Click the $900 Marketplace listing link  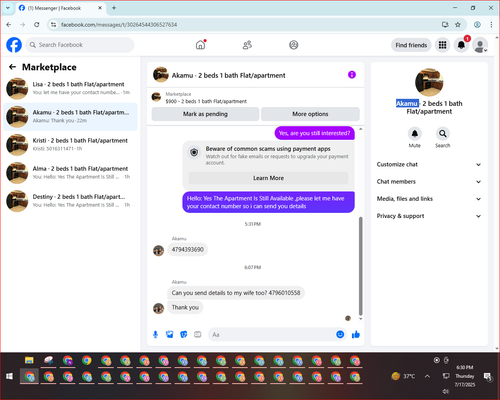[206, 101]
